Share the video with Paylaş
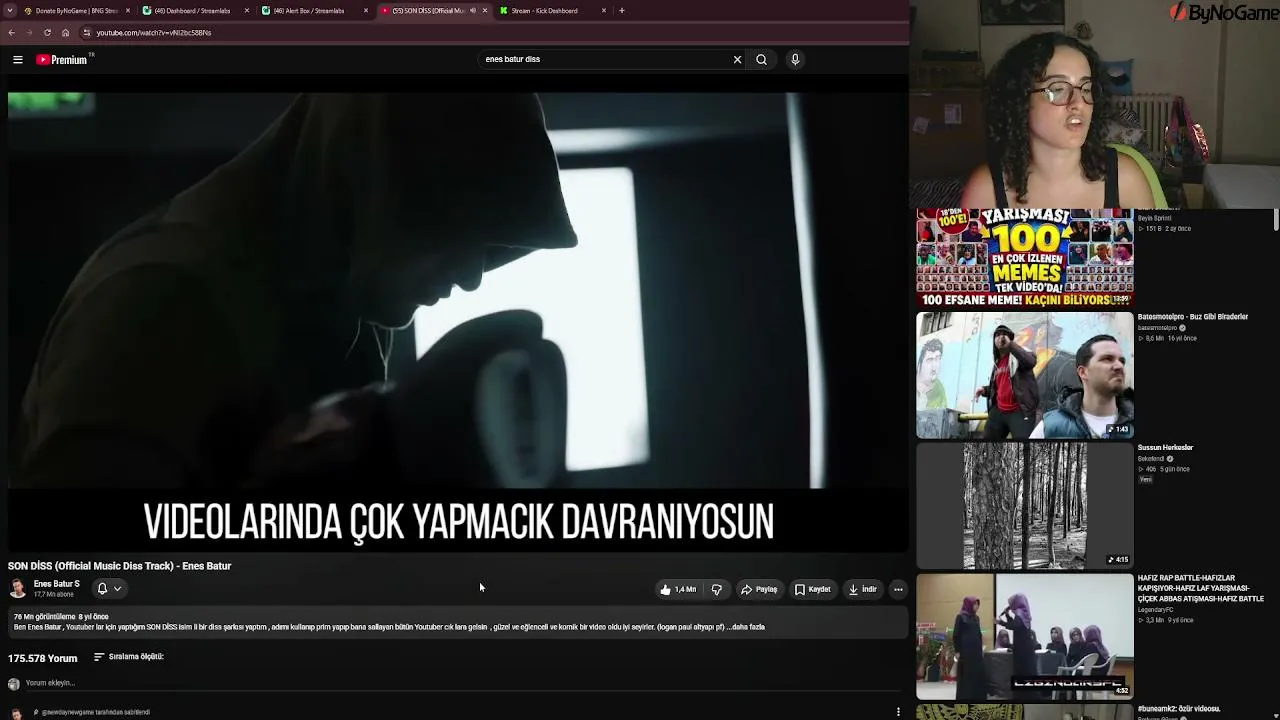1280x720 pixels. pyautogui.click(x=759, y=590)
